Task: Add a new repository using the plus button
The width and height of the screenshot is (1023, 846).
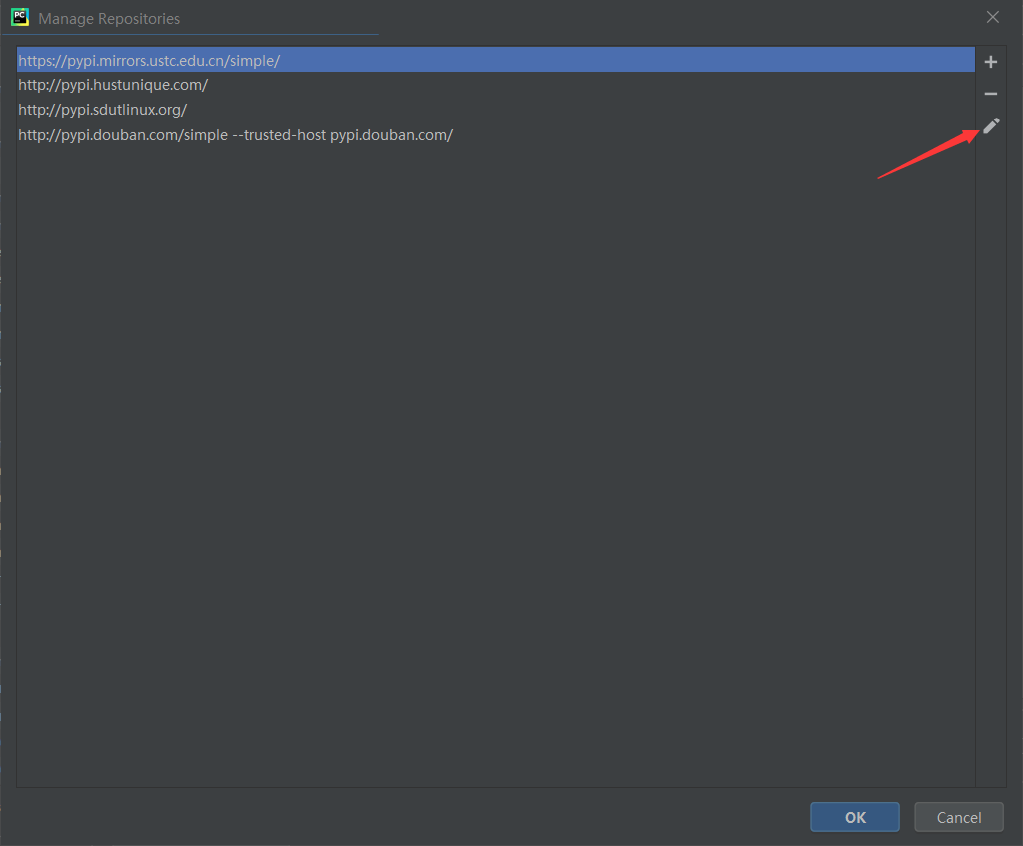Action: click(x=990, y=61)
